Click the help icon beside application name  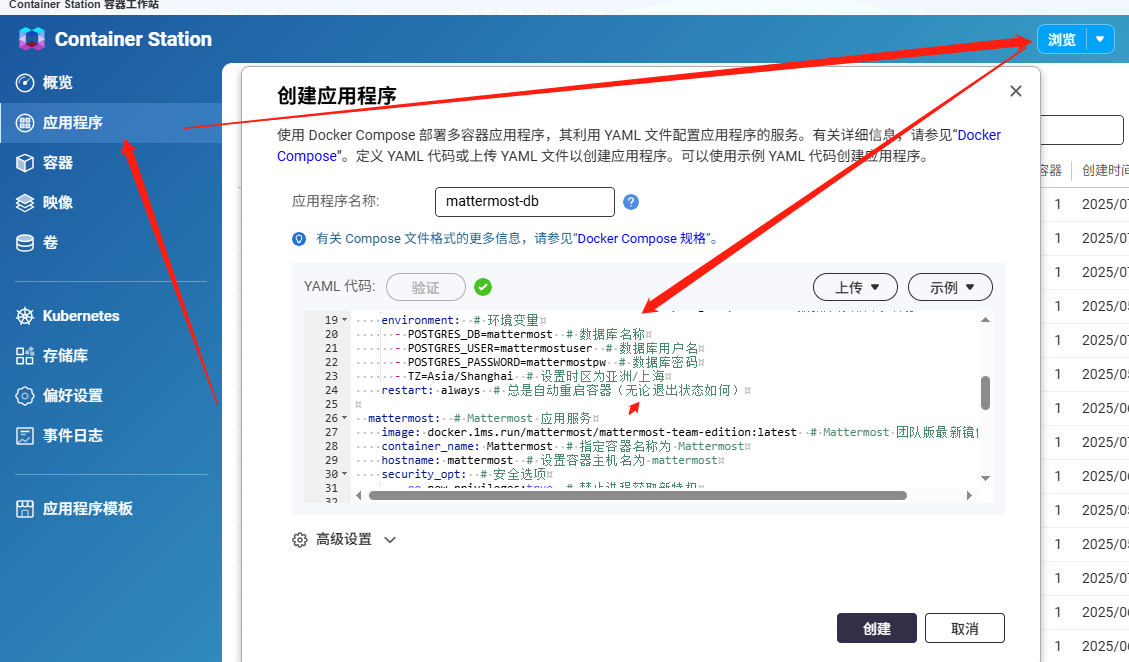631,202
